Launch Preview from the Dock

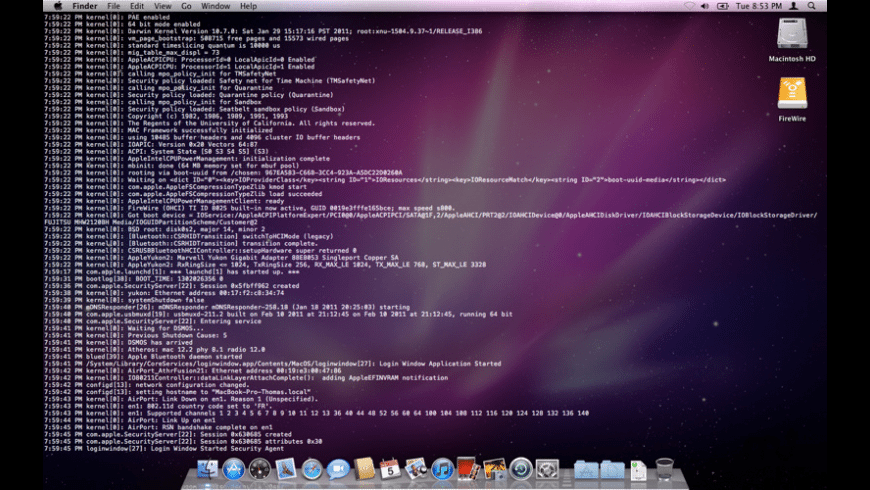(x=416, y=469)
